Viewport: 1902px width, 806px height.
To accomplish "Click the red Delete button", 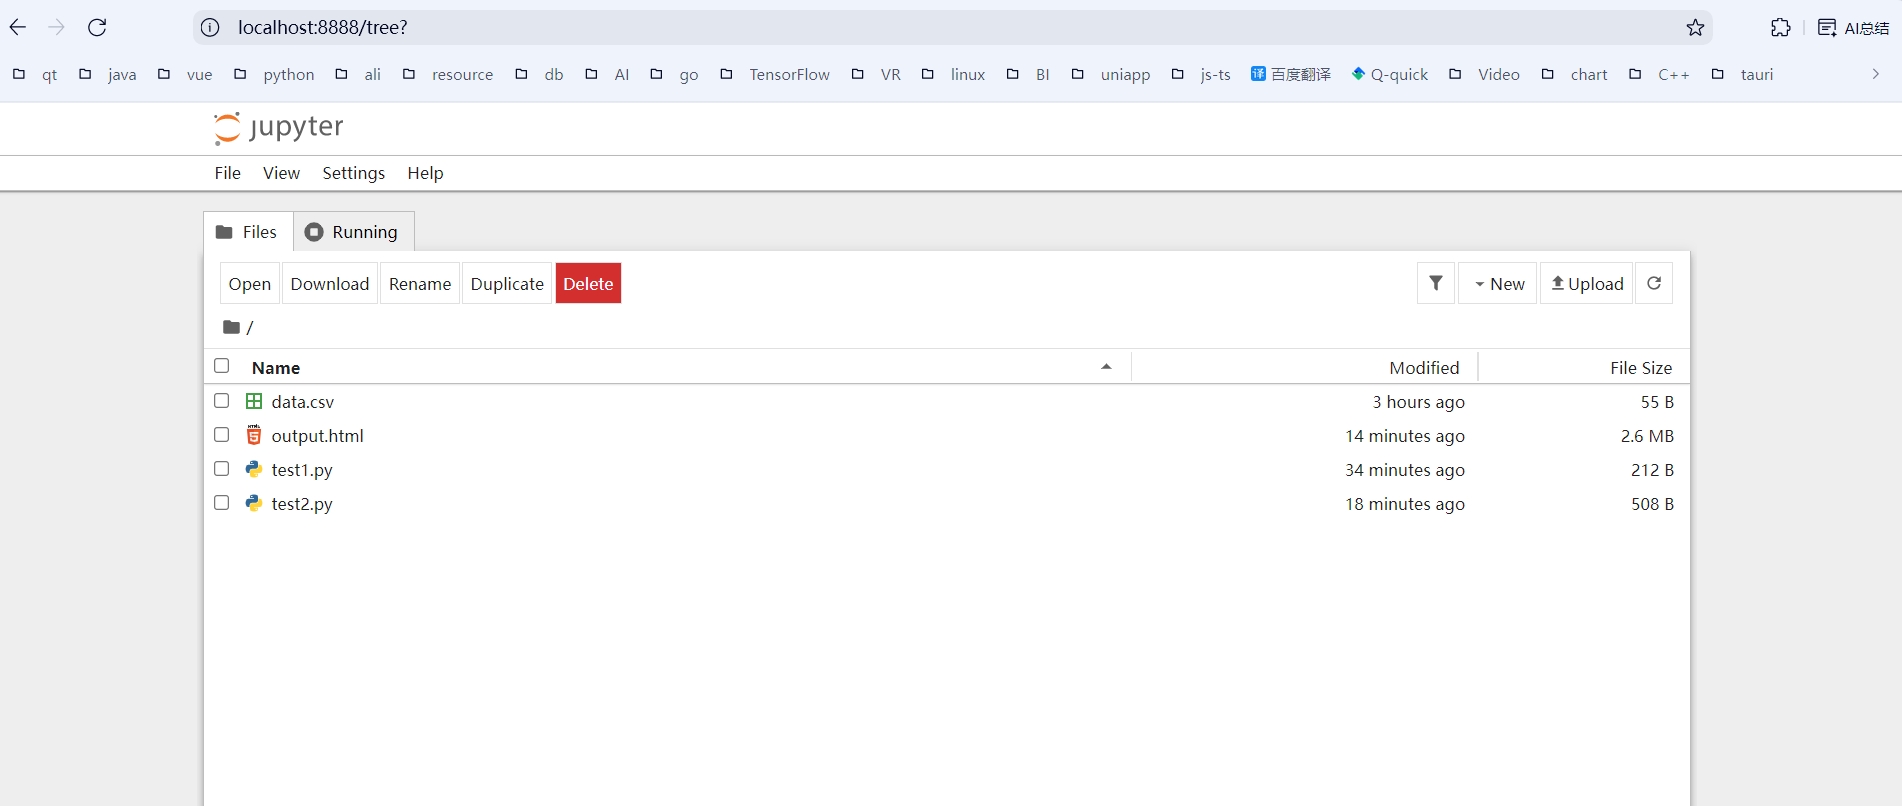I will coord(588,283).
